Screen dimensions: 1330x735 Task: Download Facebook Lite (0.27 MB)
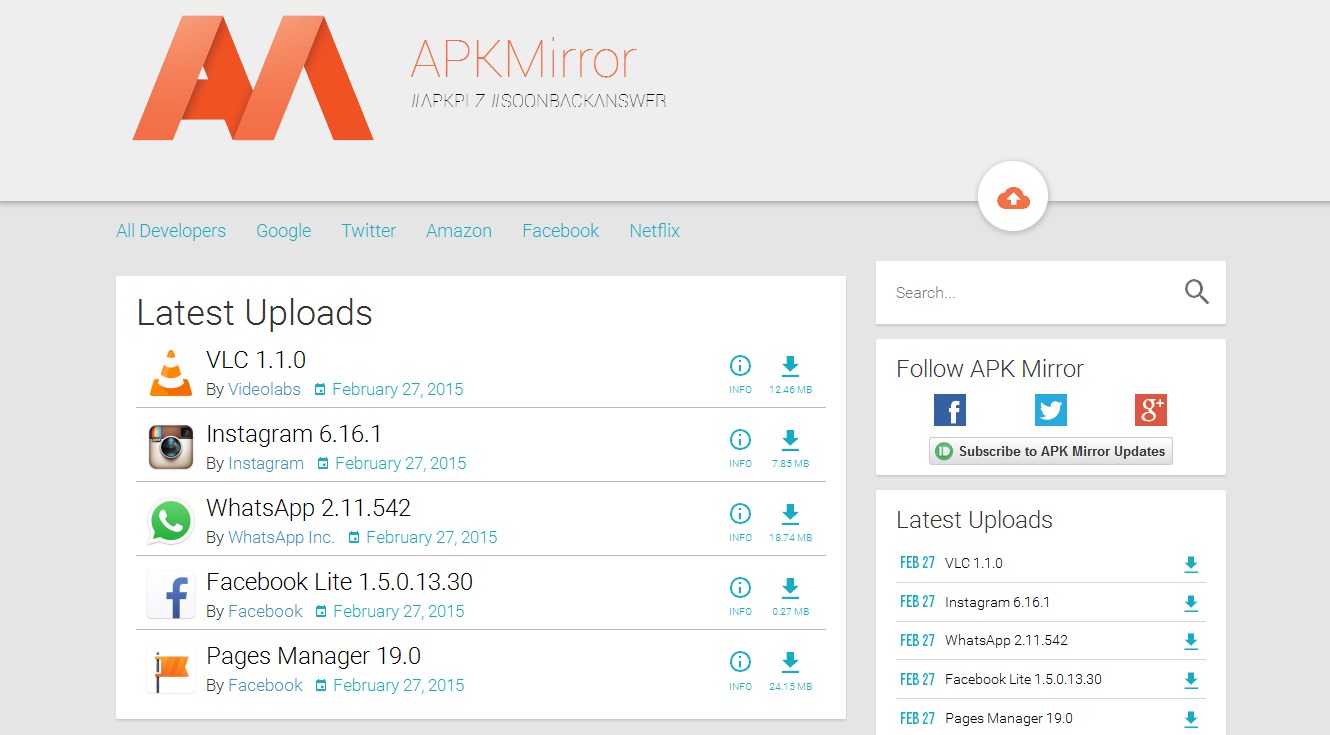point(790,595)
